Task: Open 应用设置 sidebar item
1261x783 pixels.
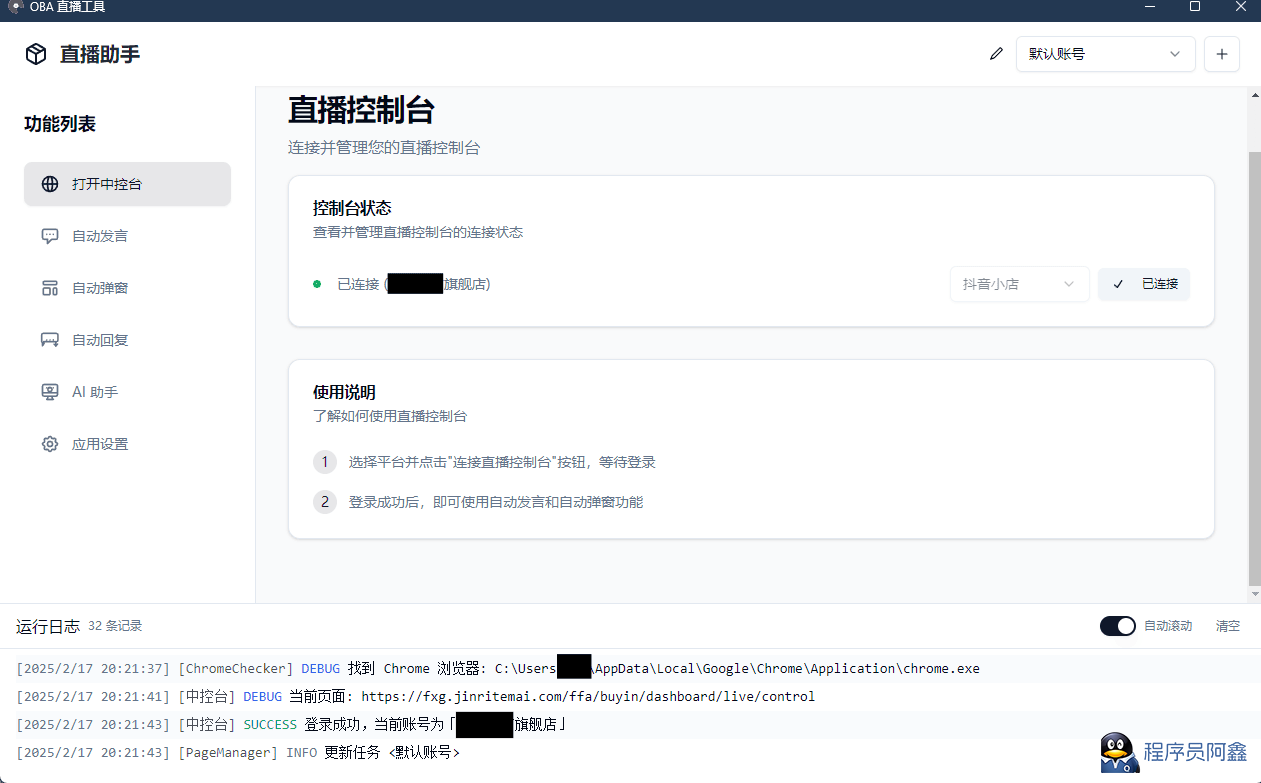Action: point(127,444)
